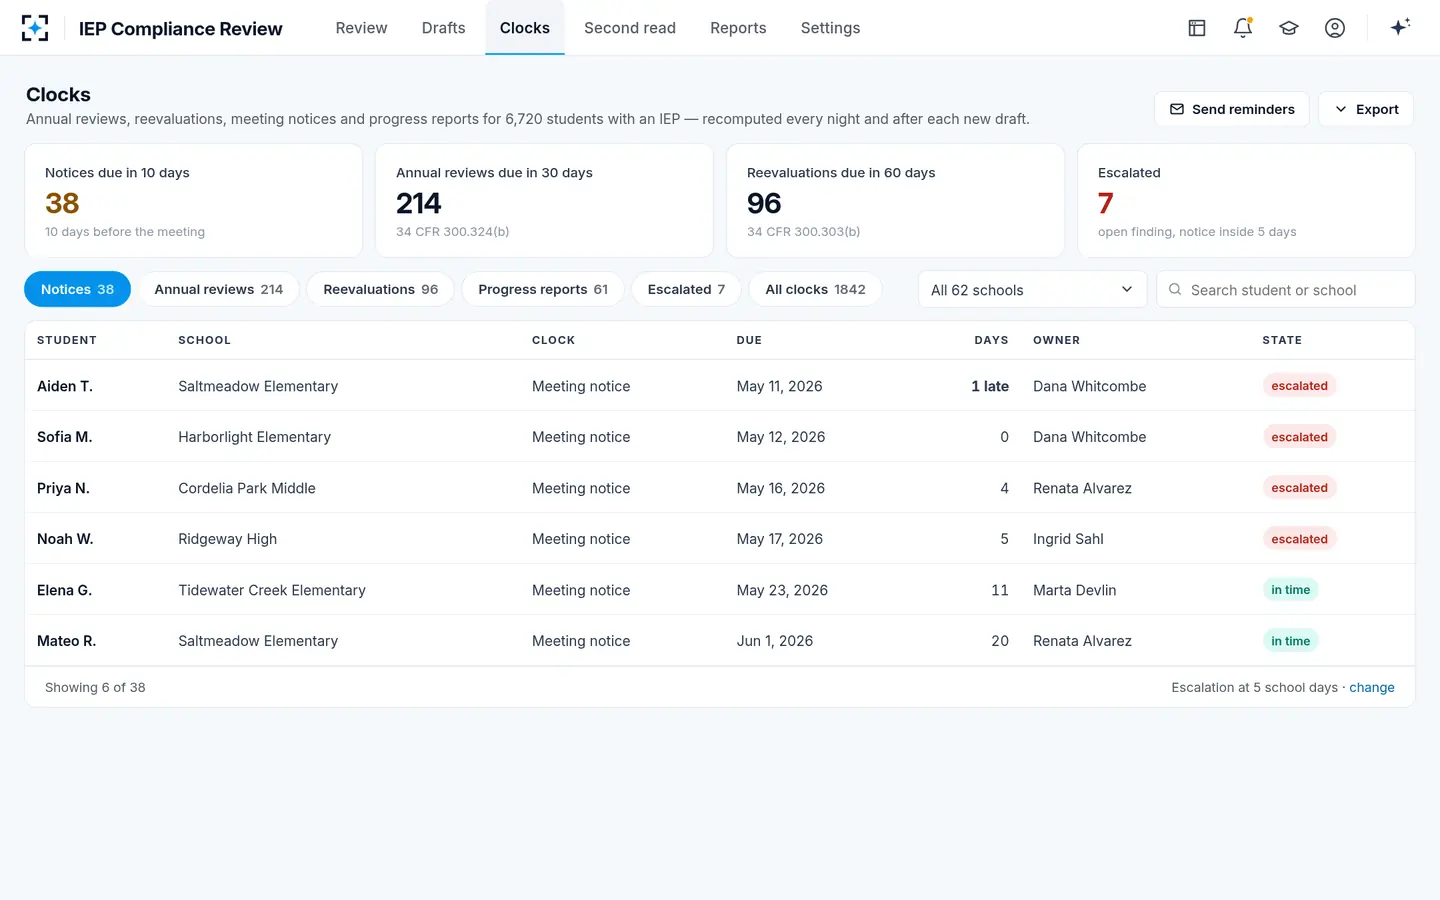
Task: Open the Drafts tab
Action: (443, 28)
